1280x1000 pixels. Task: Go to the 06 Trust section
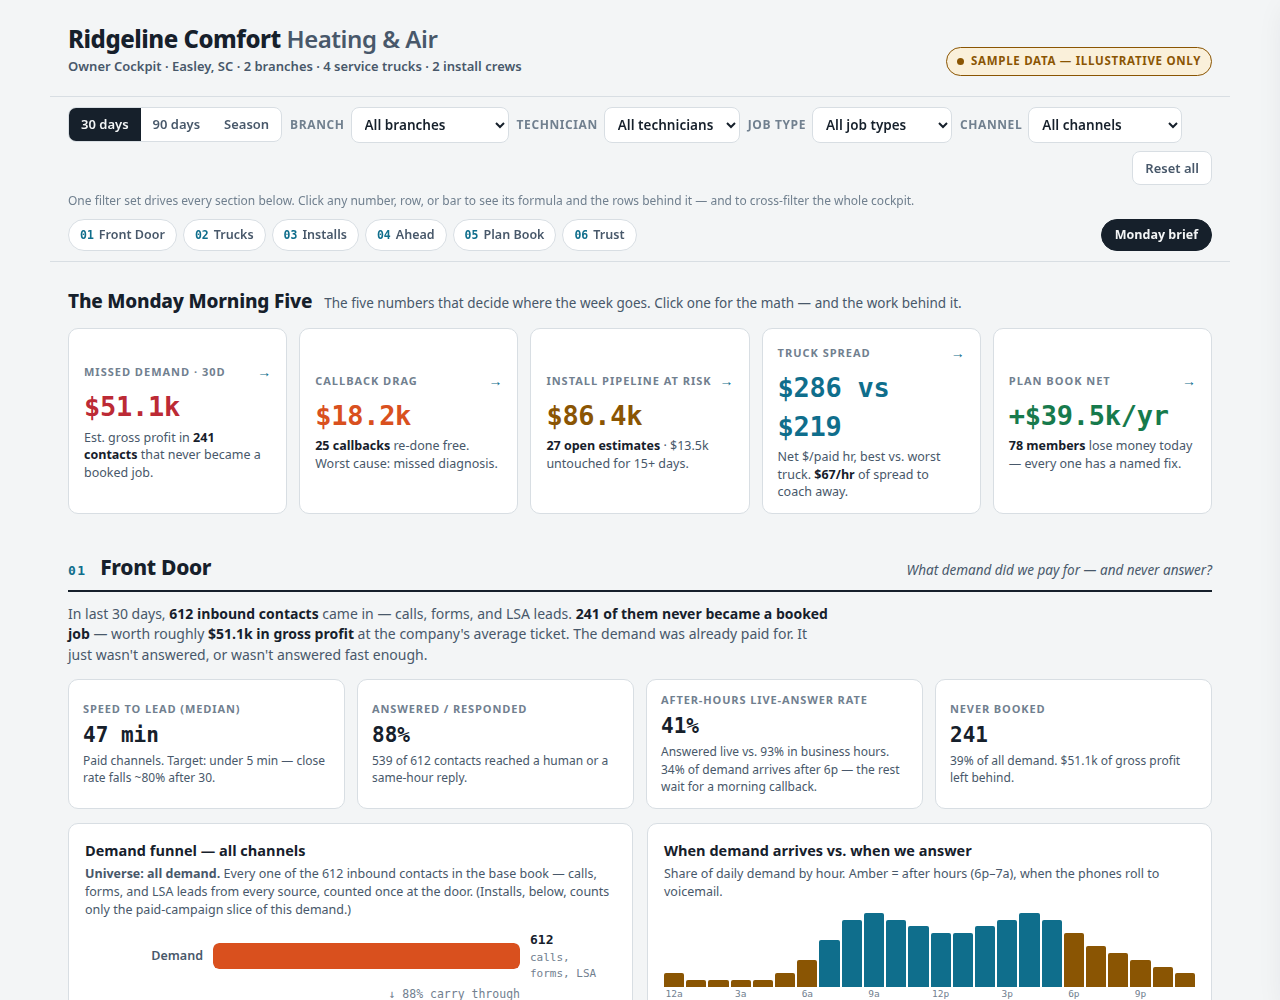pyautogui.click(x=600, y=235)
